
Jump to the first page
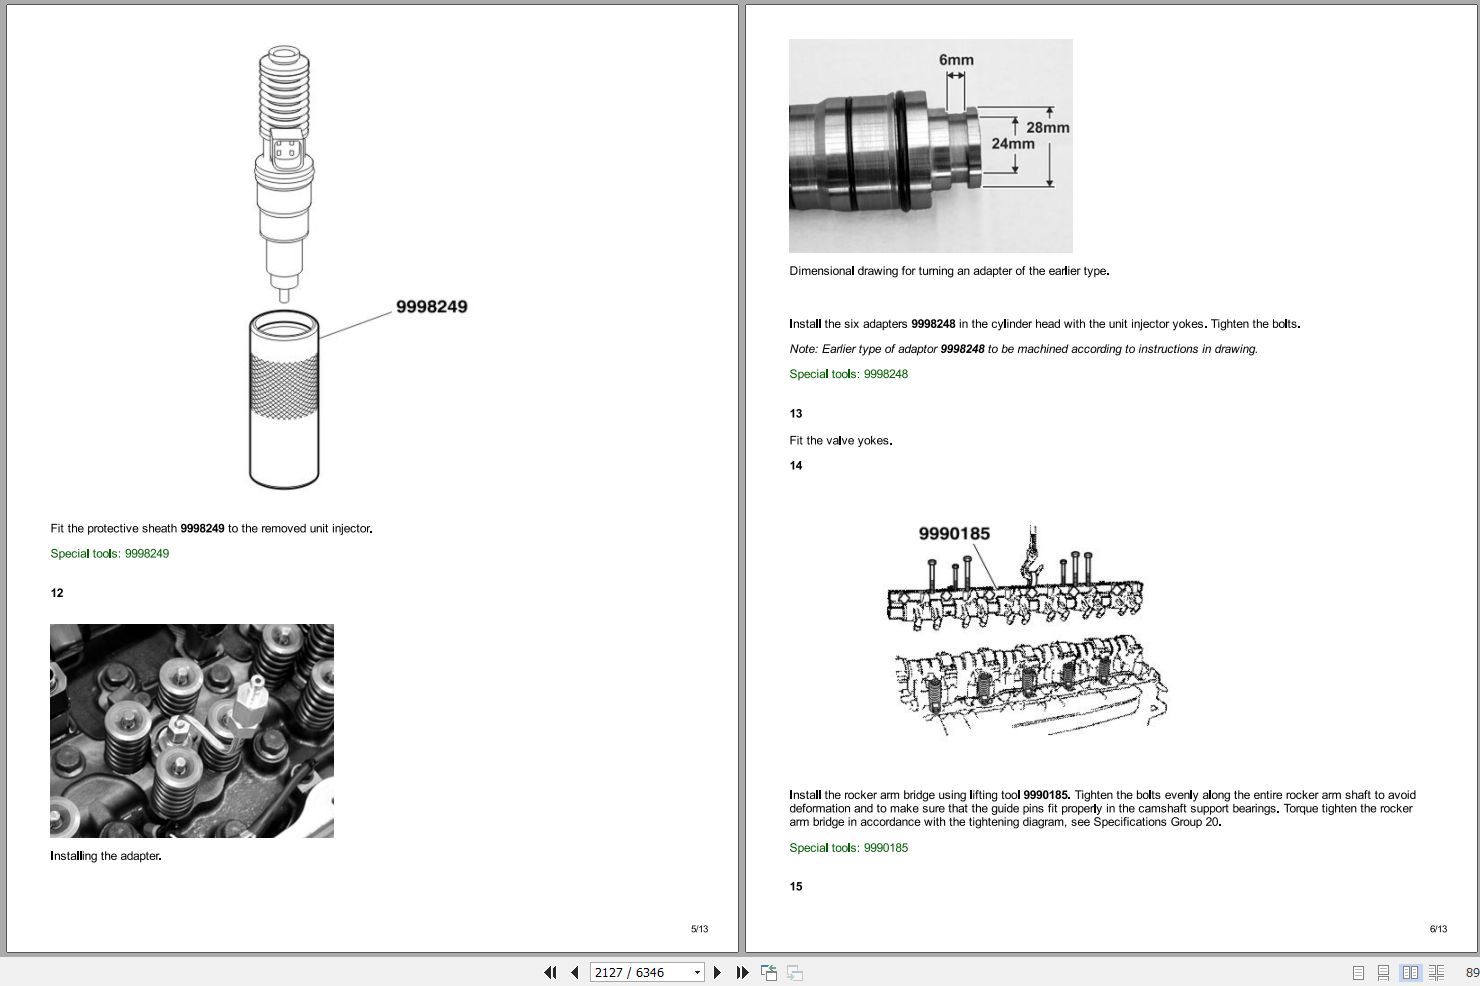(x=551, y=972)
